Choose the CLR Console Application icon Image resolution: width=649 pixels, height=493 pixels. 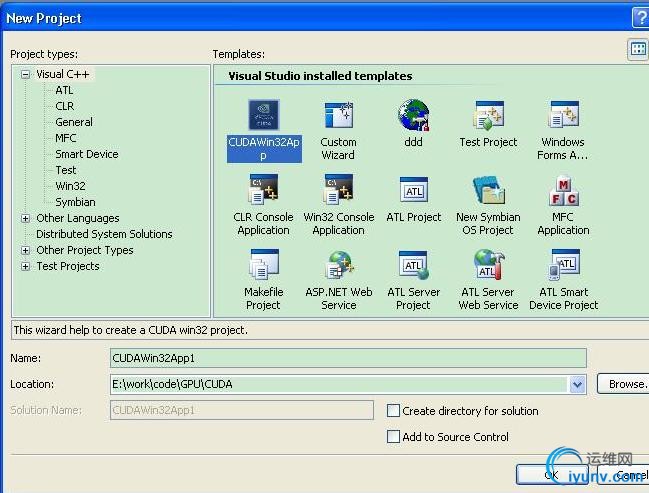click(263, 189)
